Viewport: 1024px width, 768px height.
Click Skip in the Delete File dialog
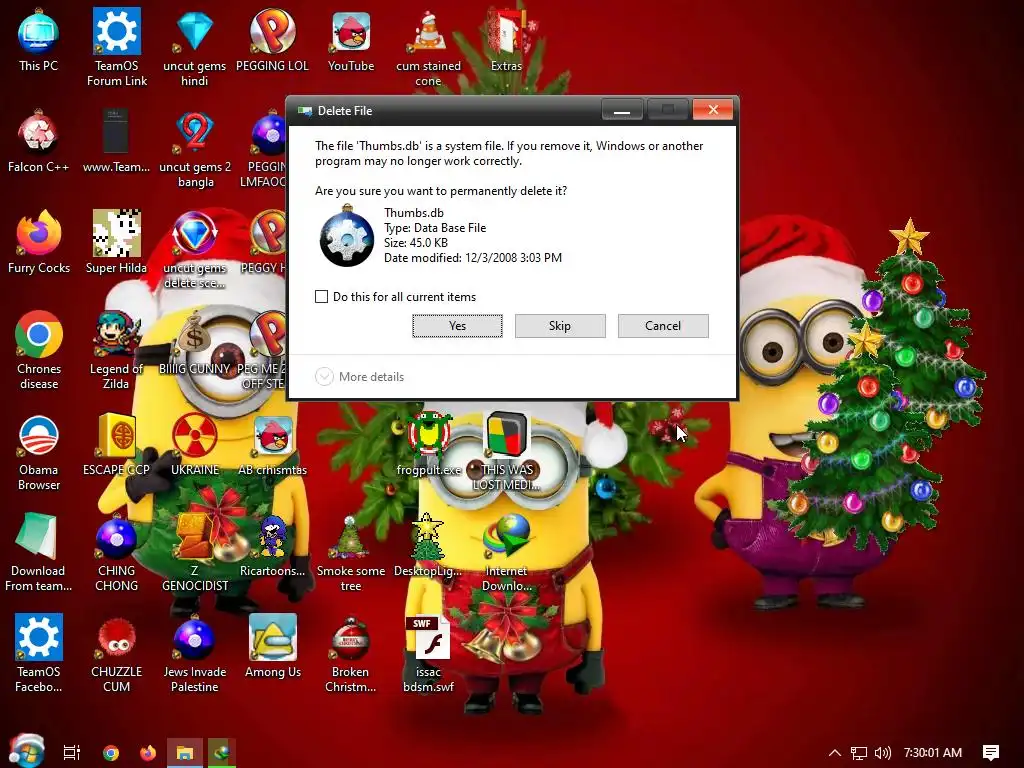[560, 326]
